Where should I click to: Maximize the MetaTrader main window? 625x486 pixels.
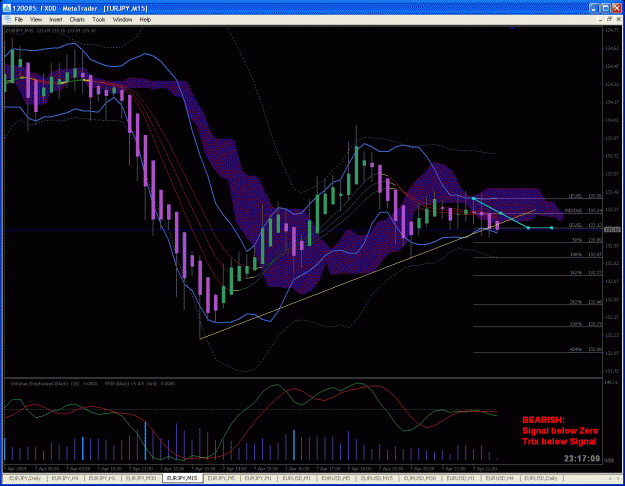(x=606, y=8)
